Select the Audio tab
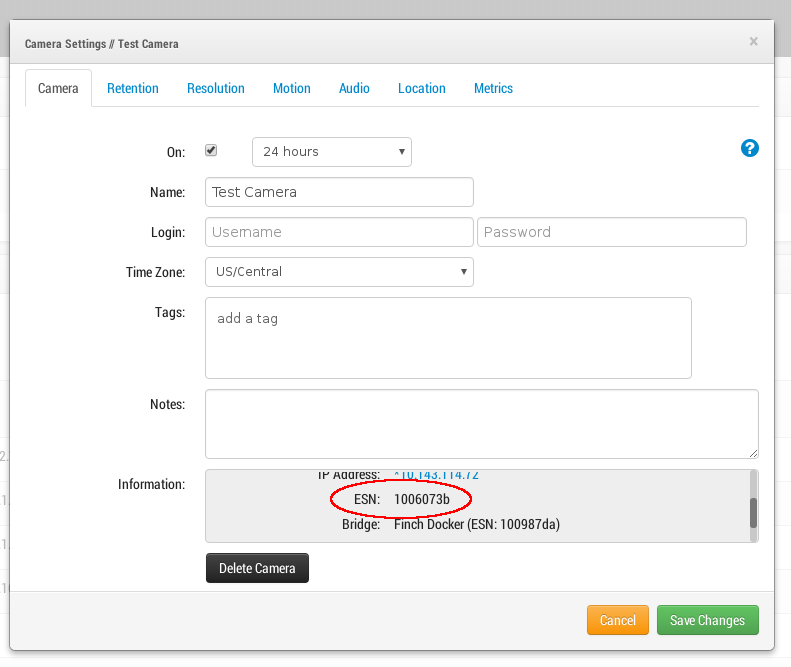Image resolution: width=791 pixels, height=667 pixels. point(354,88)
